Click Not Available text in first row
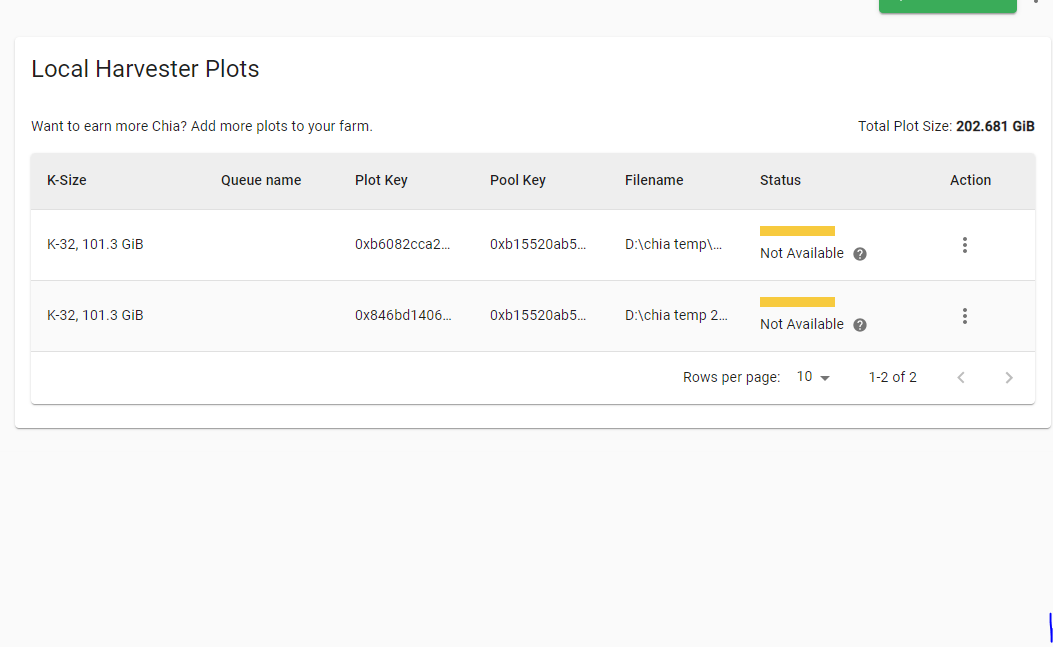The height and width of the screenshot is (647, 1053). (802, 253)
